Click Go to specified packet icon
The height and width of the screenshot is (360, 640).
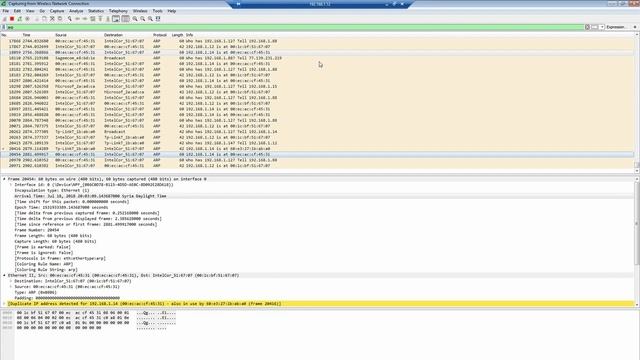(93, 19)
